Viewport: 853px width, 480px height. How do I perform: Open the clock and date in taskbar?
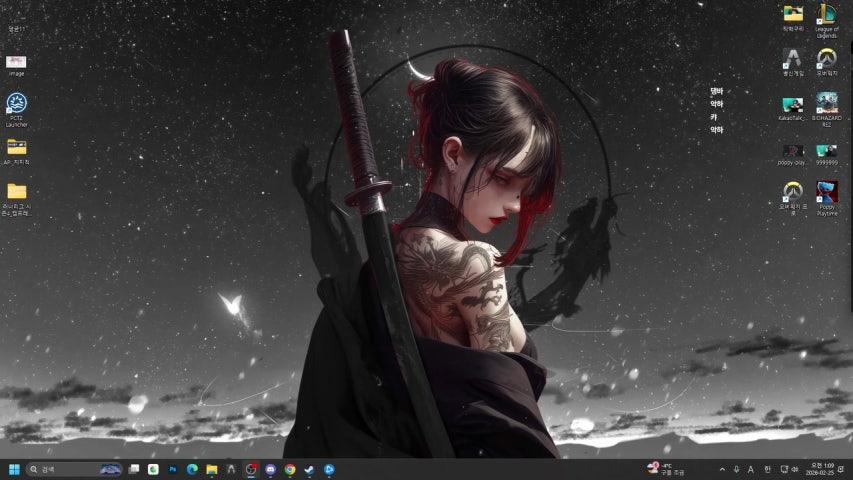click(822, 469)
